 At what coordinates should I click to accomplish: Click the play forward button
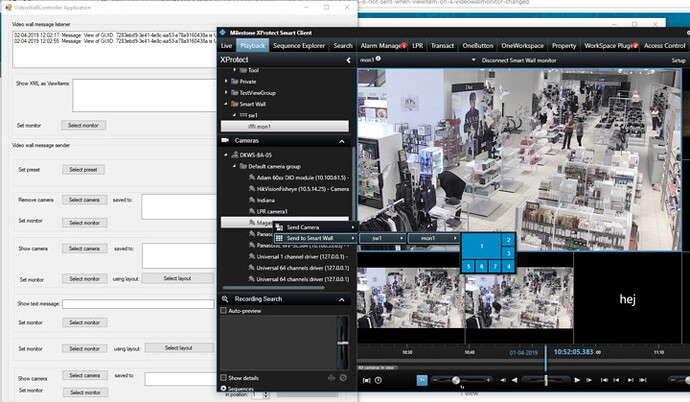pos(577,380)
